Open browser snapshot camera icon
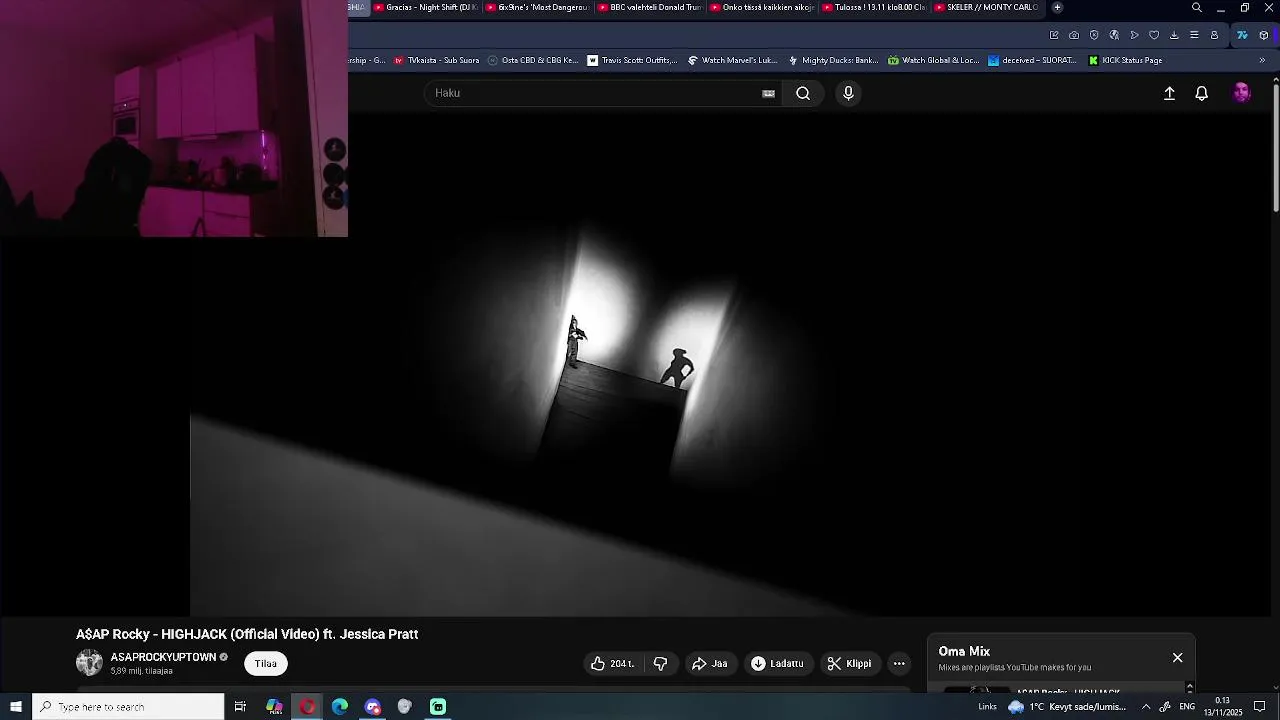Image resolution: width=1280 pixels, height=720 pixels. coord(1074,35)
